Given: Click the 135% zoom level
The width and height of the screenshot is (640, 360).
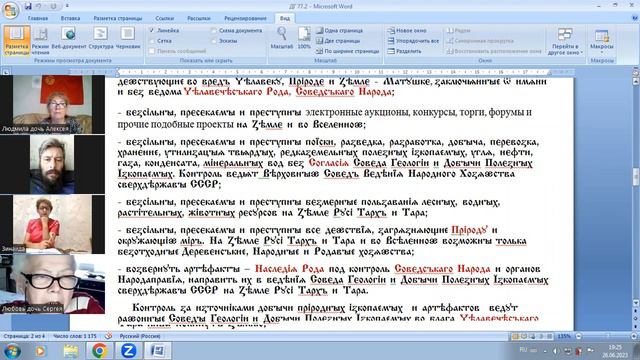Looking at the screenshot, I should tap(564, 336).
